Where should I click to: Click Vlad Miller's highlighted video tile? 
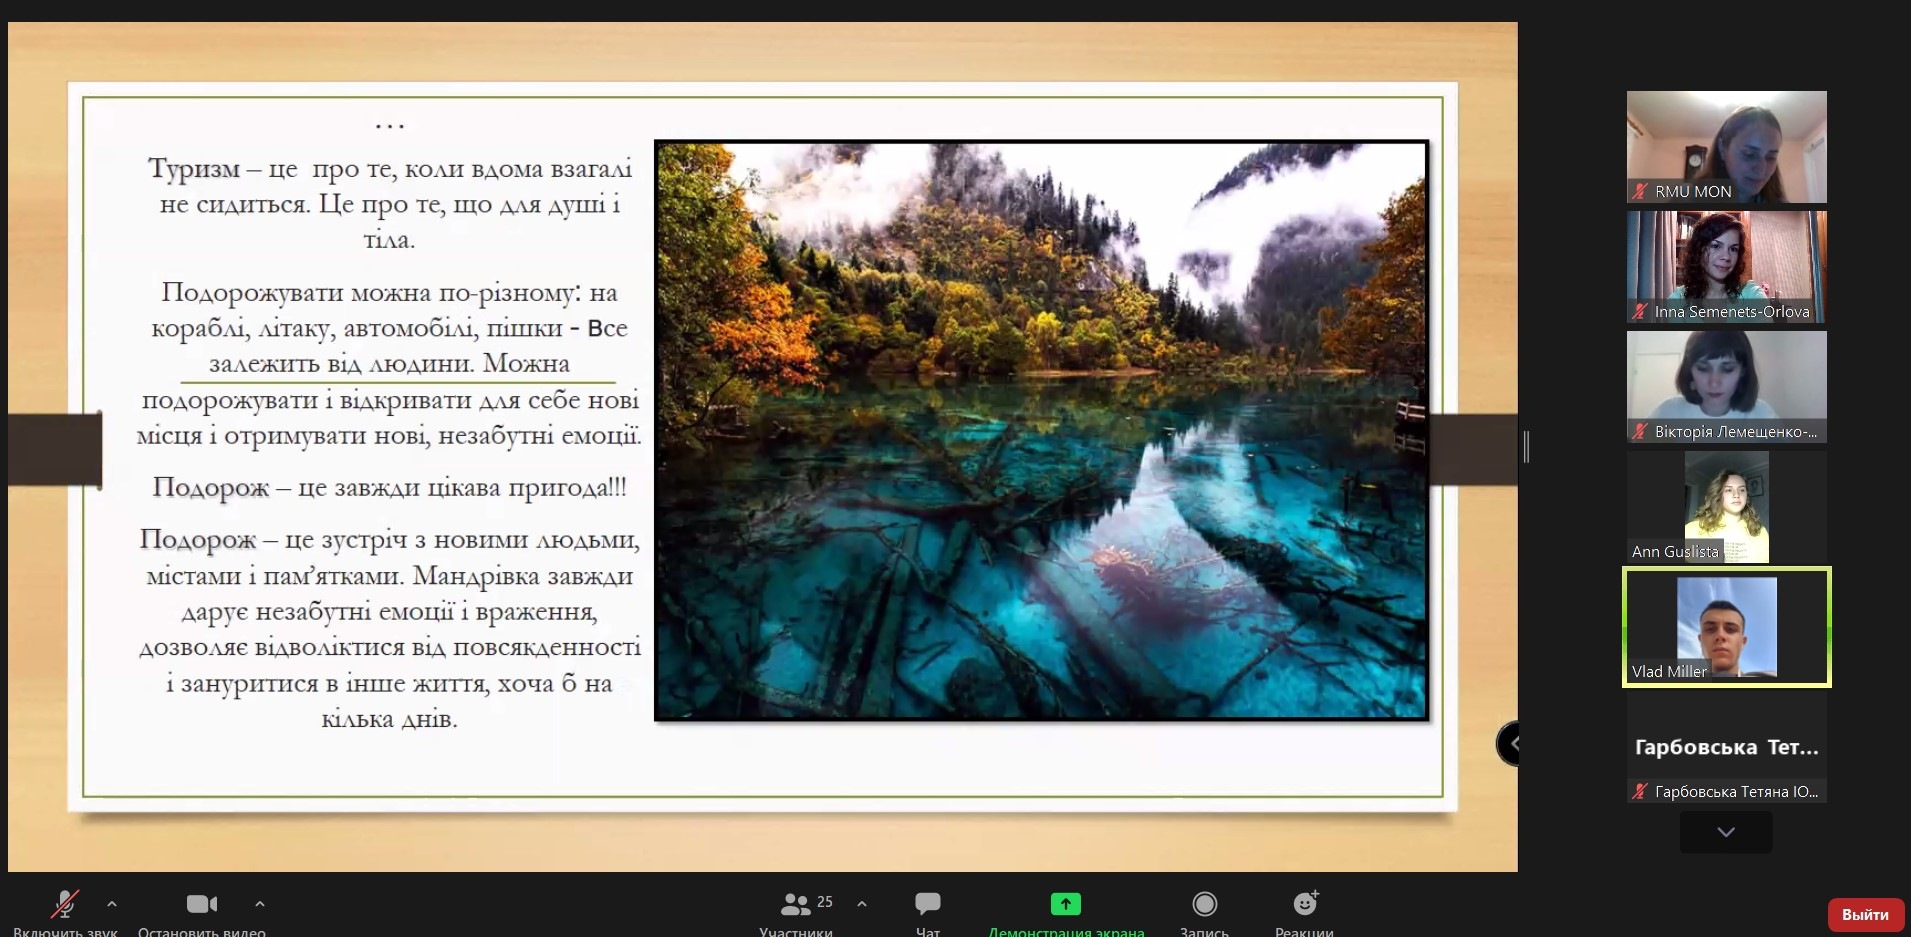[1726, 627]
